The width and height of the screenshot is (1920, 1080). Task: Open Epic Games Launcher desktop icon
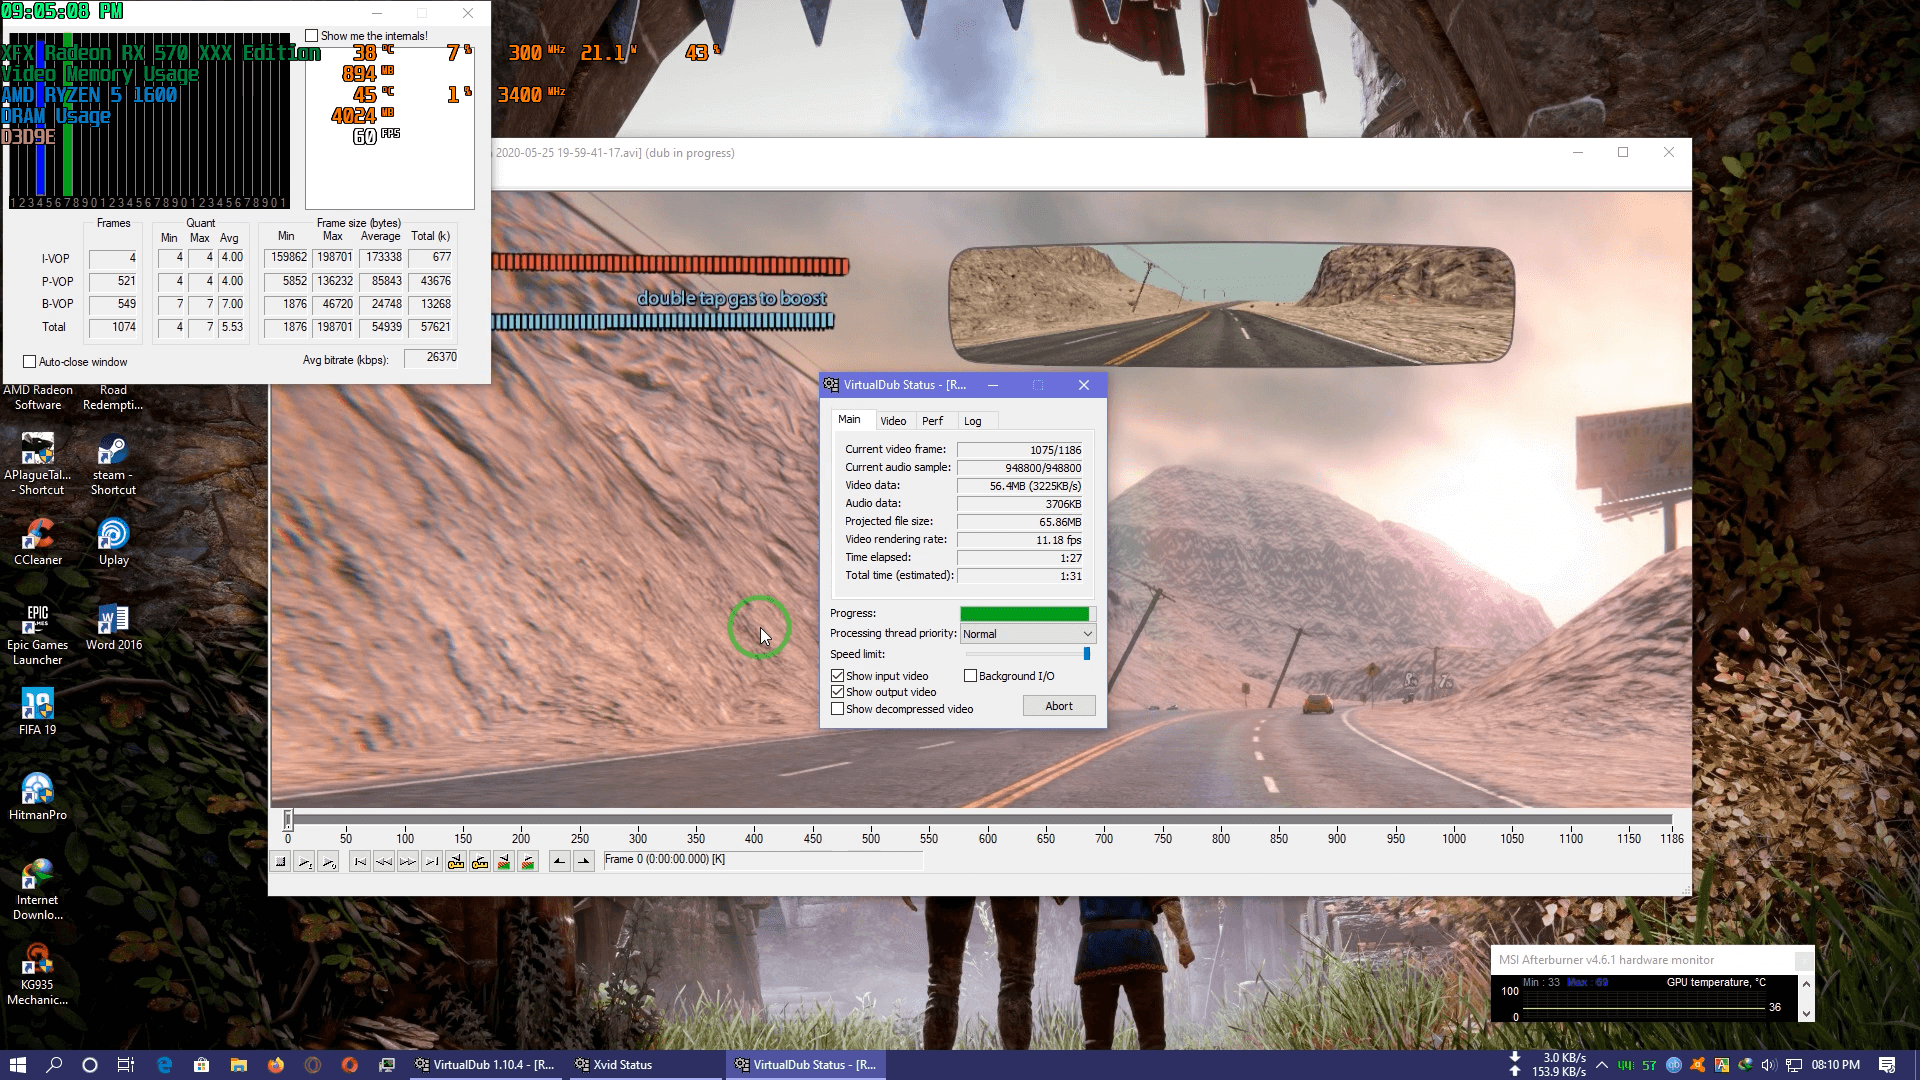[38, 634]
